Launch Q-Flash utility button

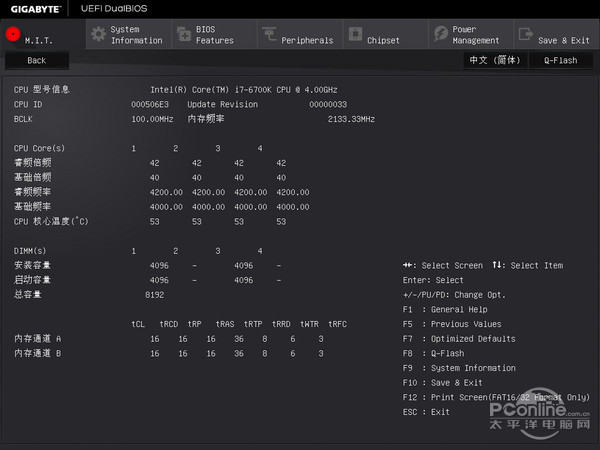tap(561, 60)
